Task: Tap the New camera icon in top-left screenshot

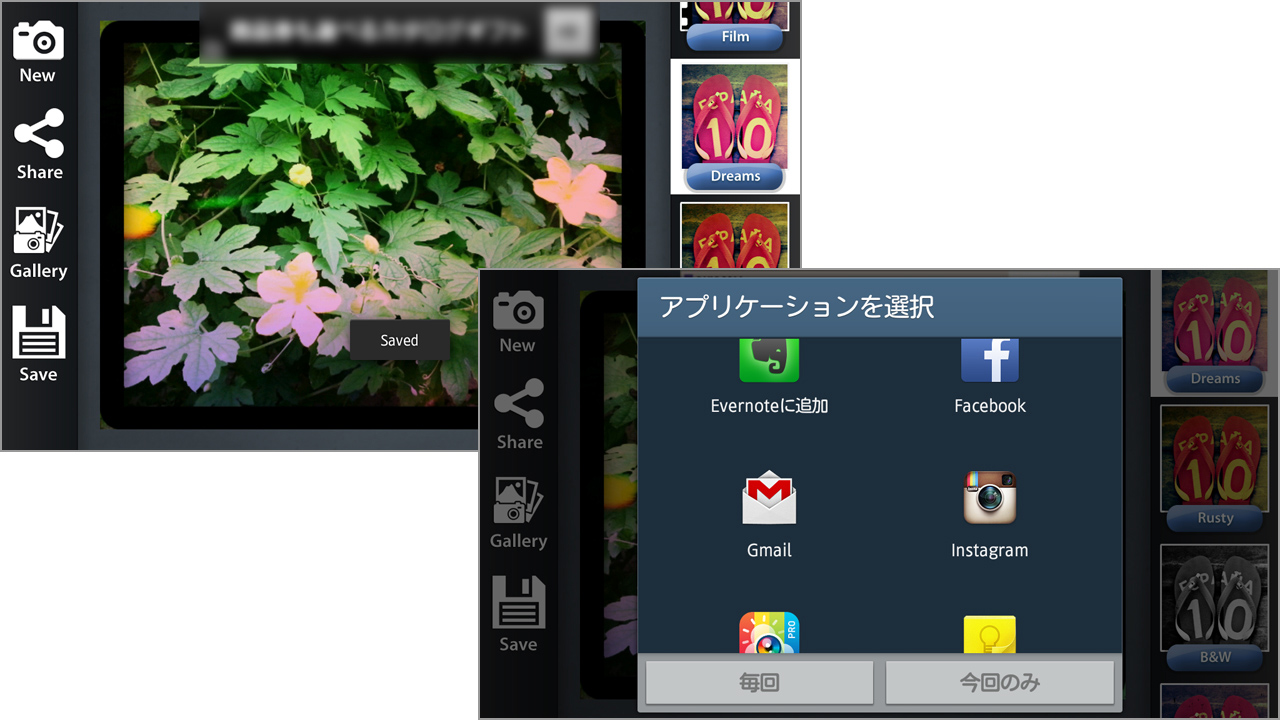Action: [38, 52]
